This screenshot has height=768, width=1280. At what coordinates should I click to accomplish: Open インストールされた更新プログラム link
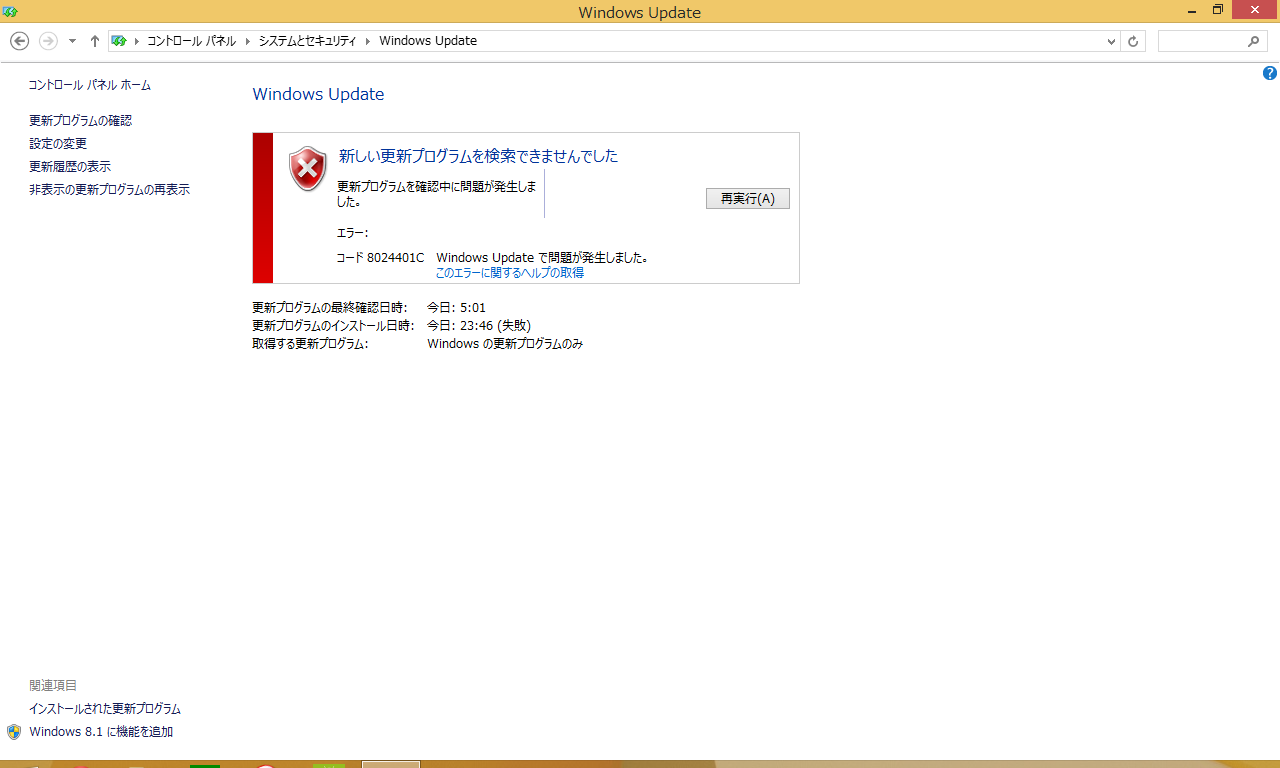105,708
